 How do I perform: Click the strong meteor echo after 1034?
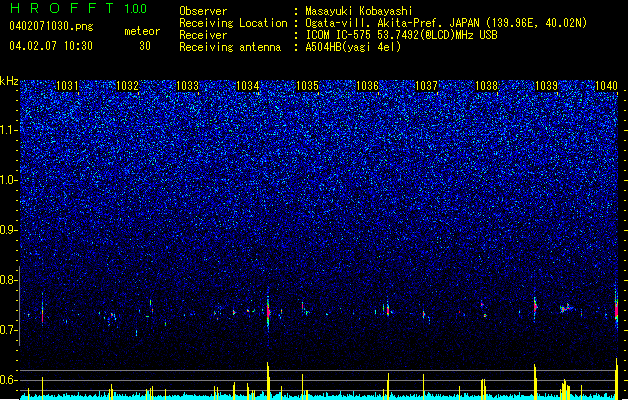pos(268,311)
